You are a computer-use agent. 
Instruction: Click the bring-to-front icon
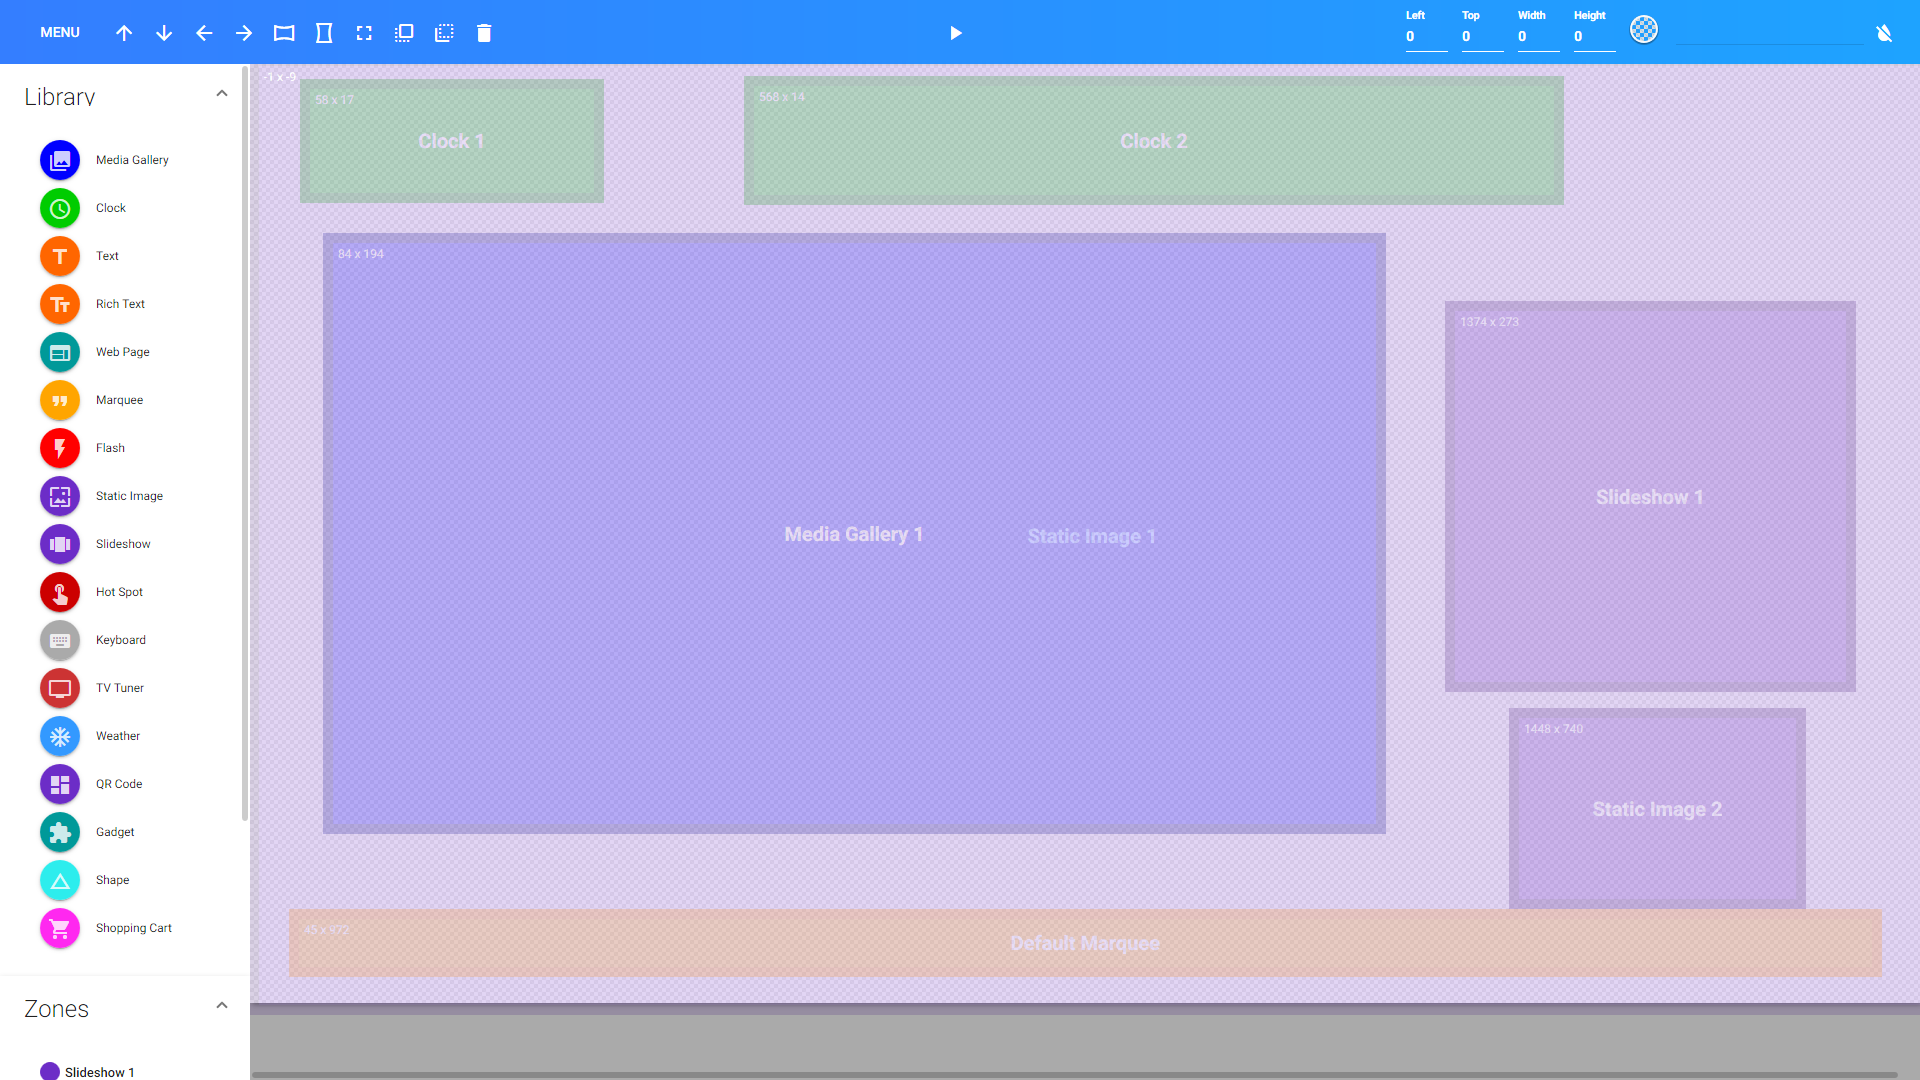[404, 33]
